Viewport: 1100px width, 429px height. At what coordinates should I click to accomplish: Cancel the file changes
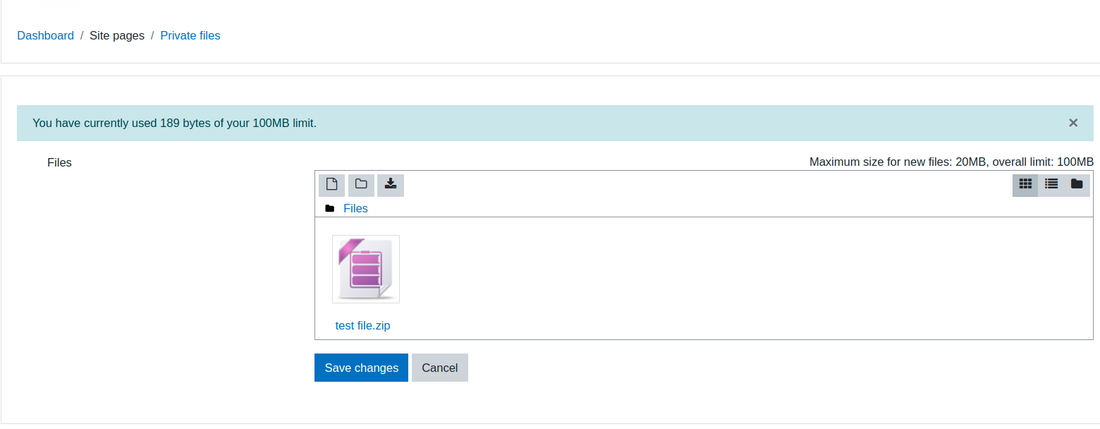[440, 368]
